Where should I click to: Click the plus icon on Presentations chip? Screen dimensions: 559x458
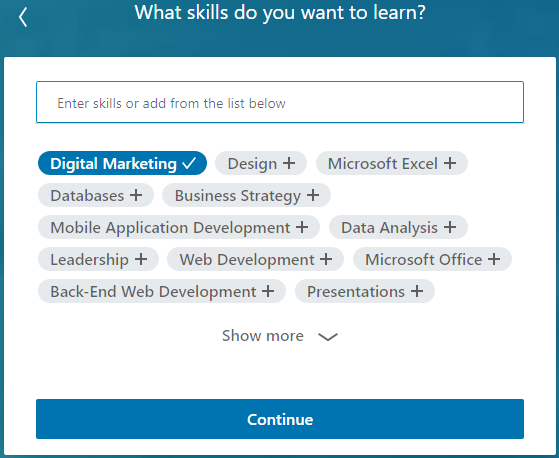(417, 291)
